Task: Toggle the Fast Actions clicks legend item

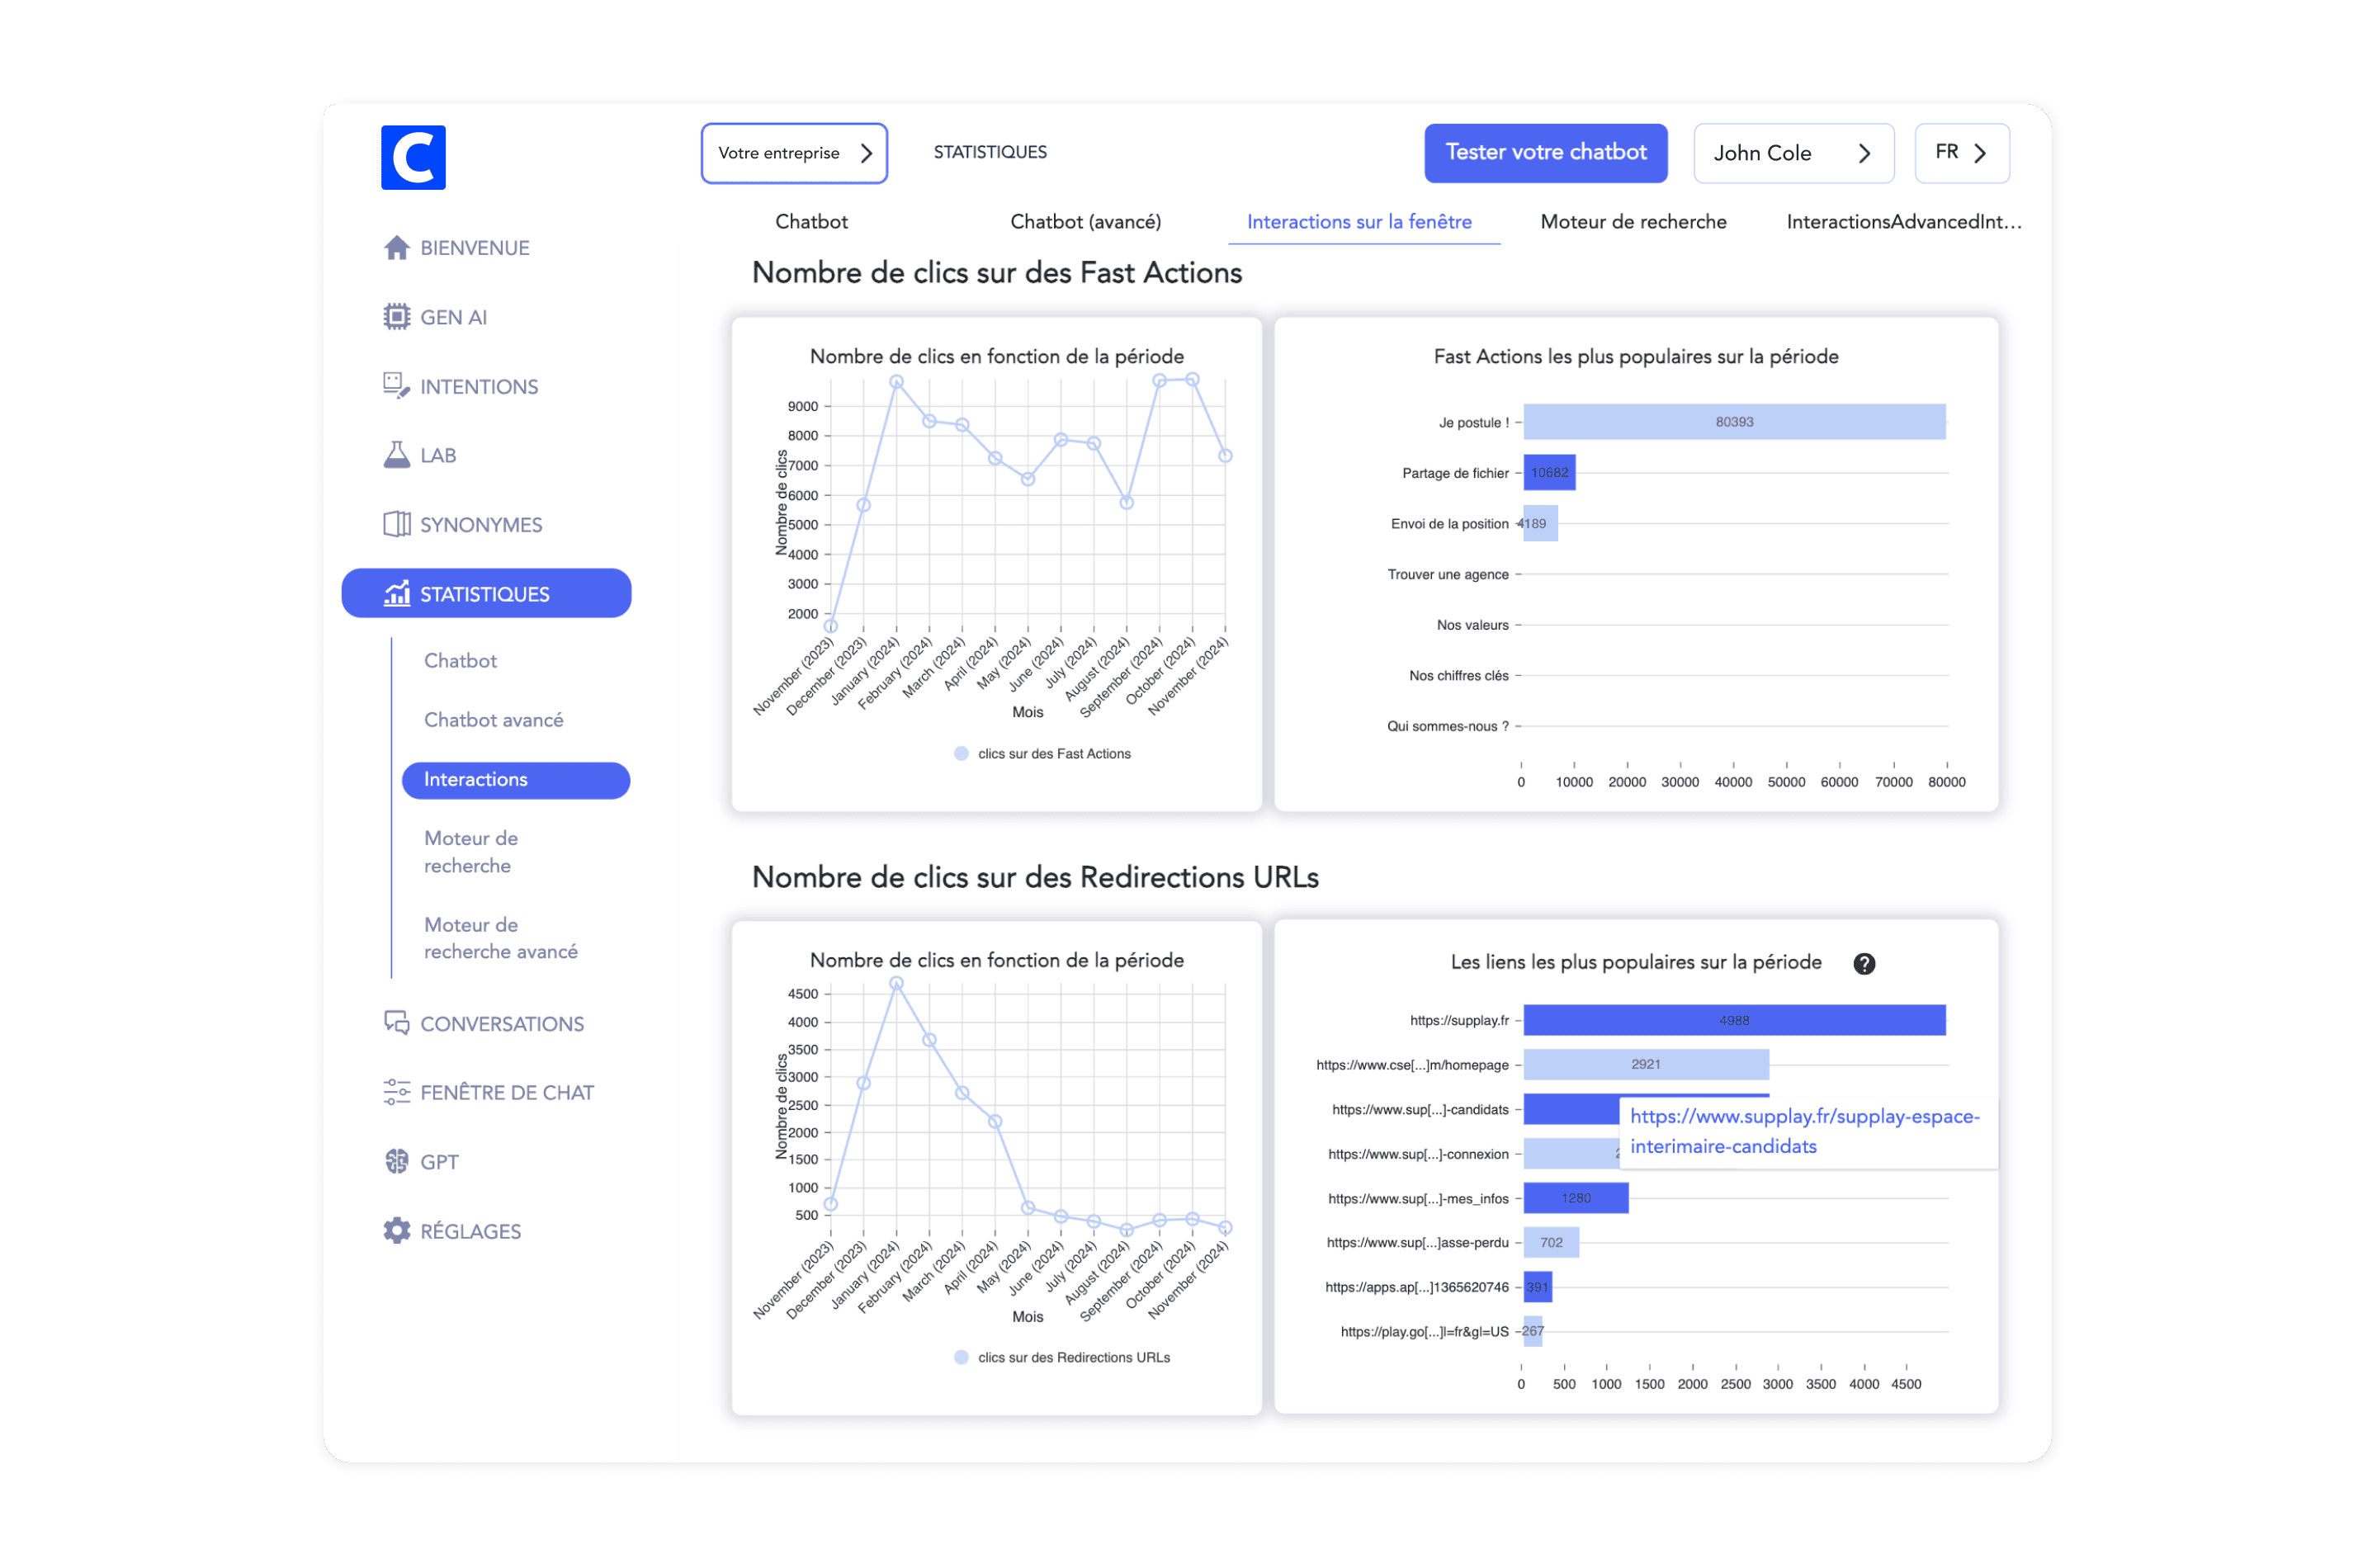Action: coord(1043,754)
